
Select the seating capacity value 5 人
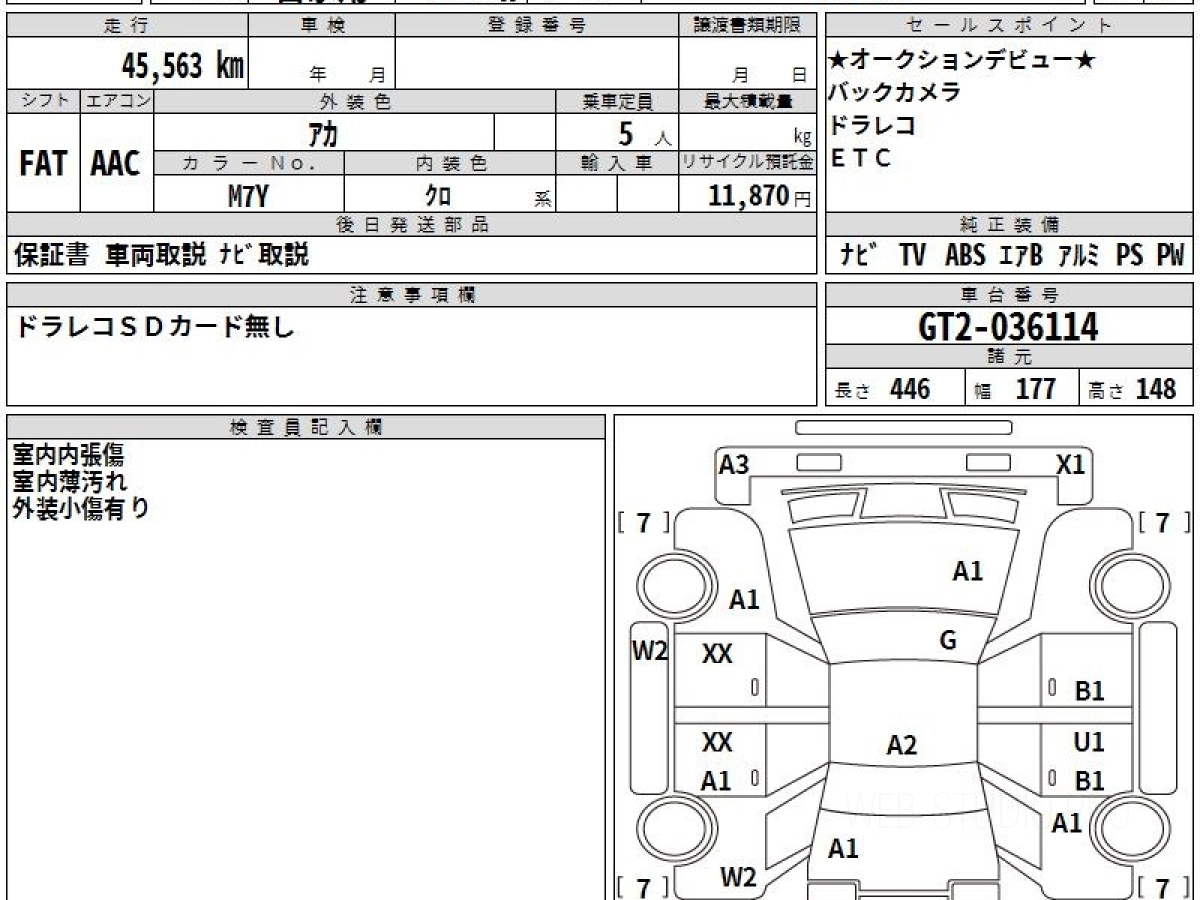coord(645,133)
